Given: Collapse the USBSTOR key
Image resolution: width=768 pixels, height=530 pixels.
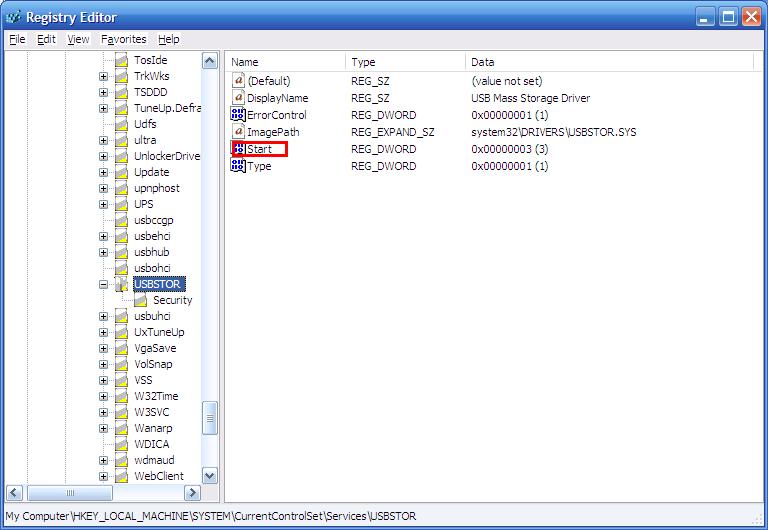Looking at the screenshot, I should (x=103, y=285).
